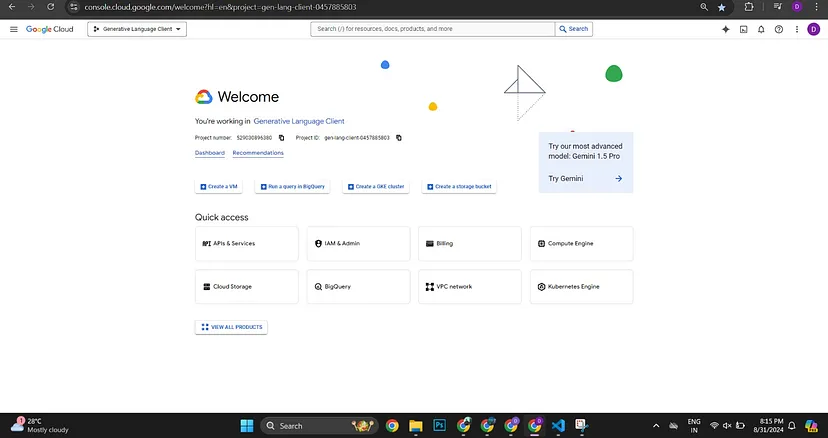This screenshot has height=438, width=828.
Task: Switch to the Recommendations tab
Action: pyautogui.click(x=258, y=153)
